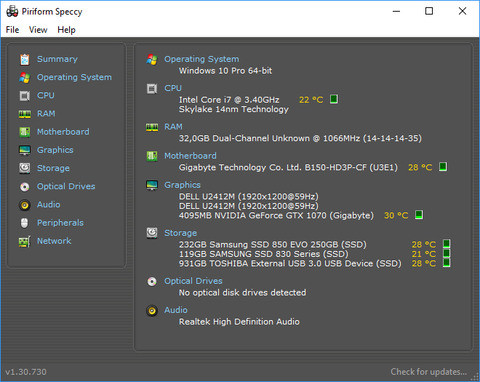Click the Optical Drives disc icon in sidebar
This screenshot has width=480, height=382.
pos(25,187)
